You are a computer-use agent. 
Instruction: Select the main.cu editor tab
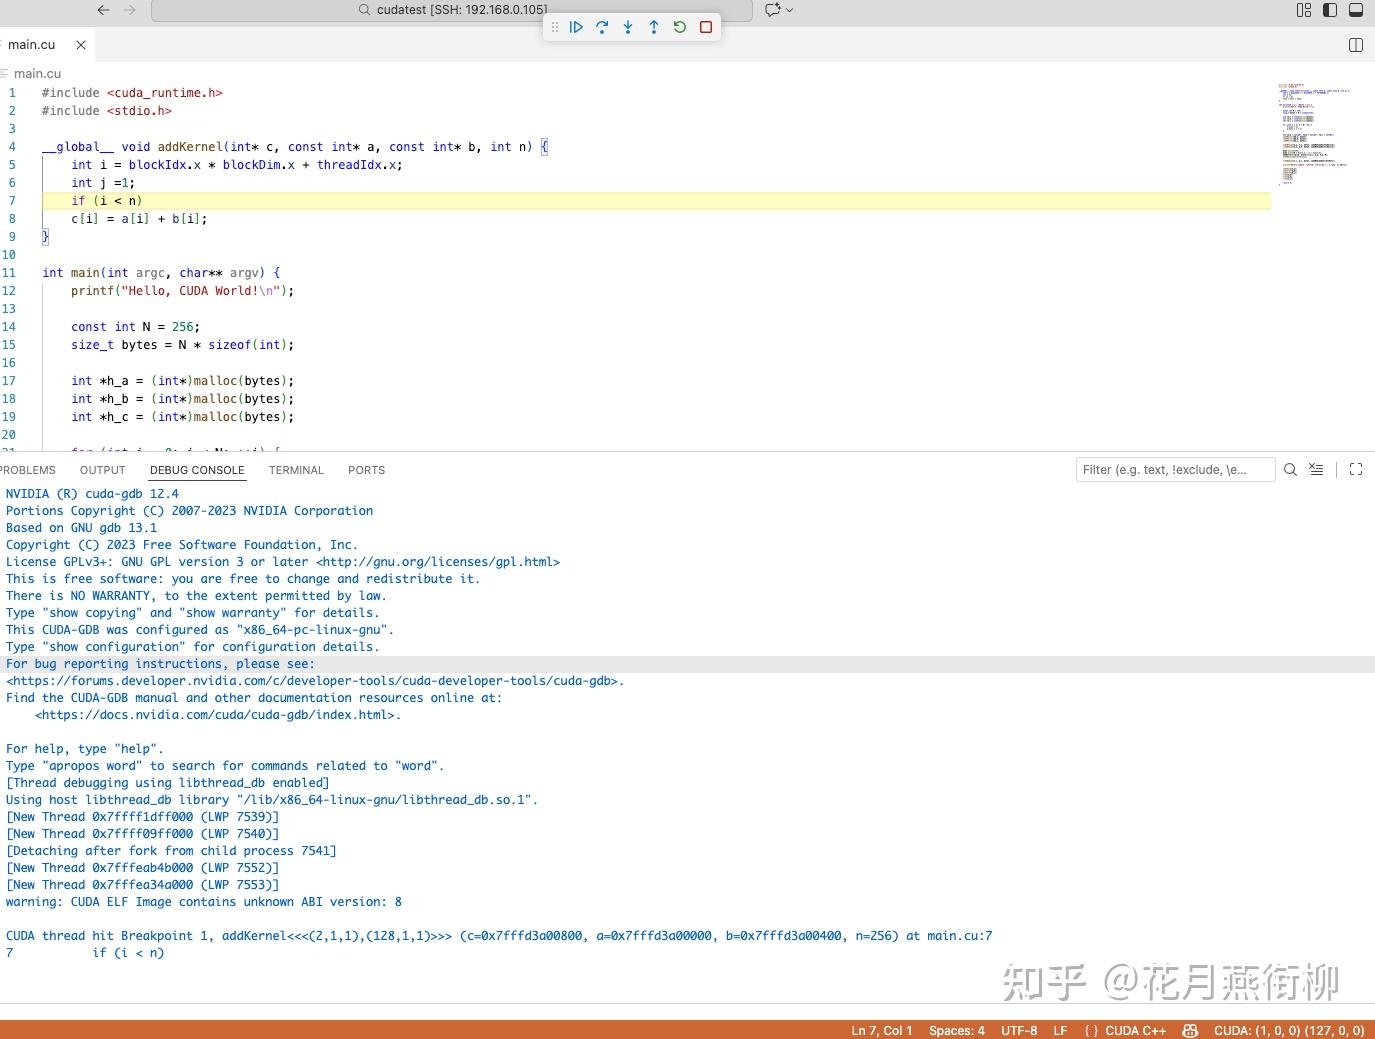click(x=45, y=45)
